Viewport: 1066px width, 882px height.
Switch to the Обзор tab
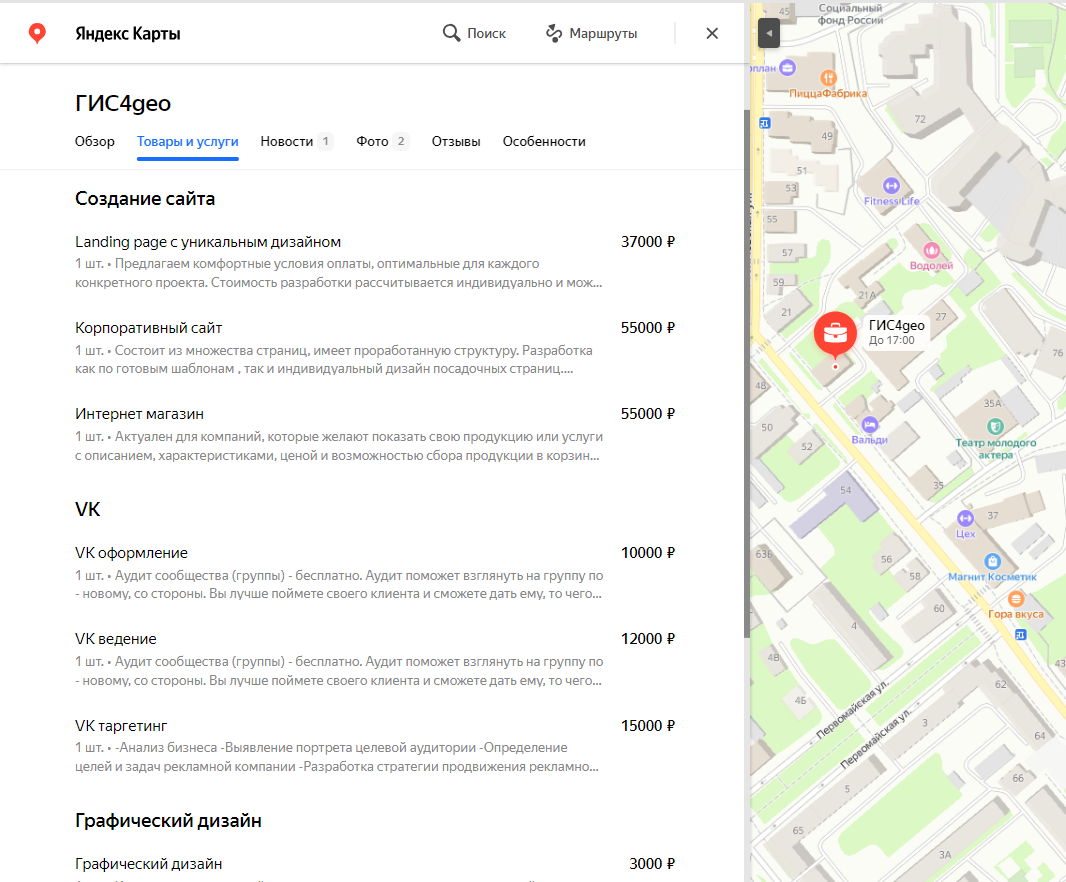(95, 142)
